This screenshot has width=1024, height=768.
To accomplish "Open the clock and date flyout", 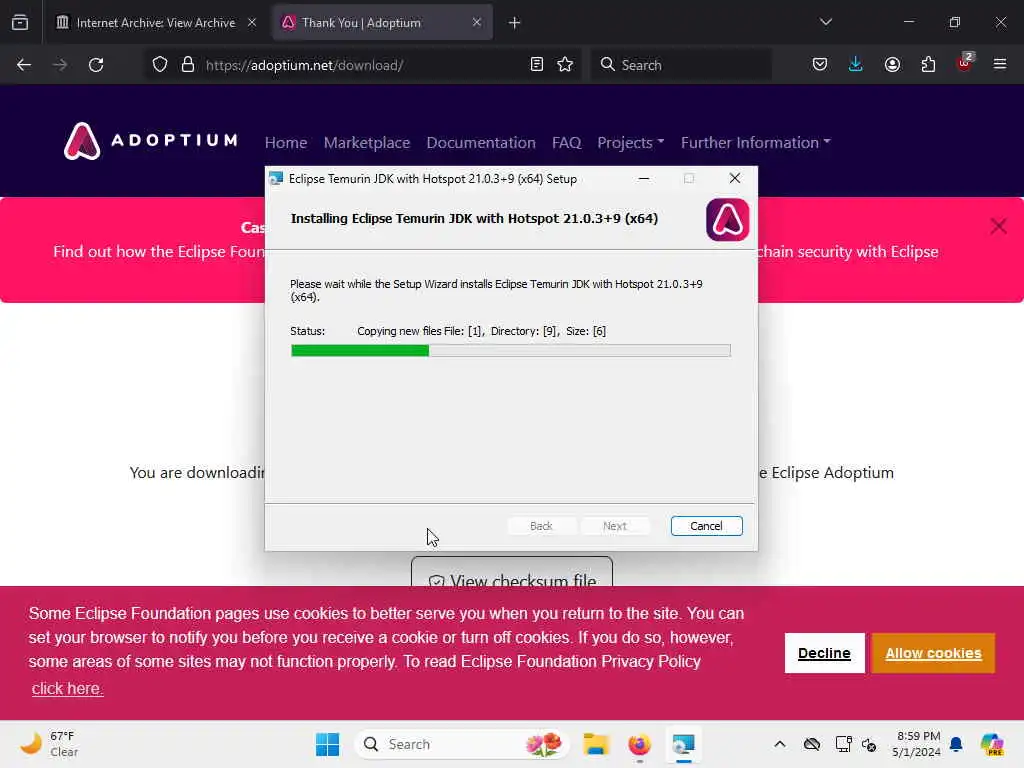I will pyautogui.click(x=917, y=744).
